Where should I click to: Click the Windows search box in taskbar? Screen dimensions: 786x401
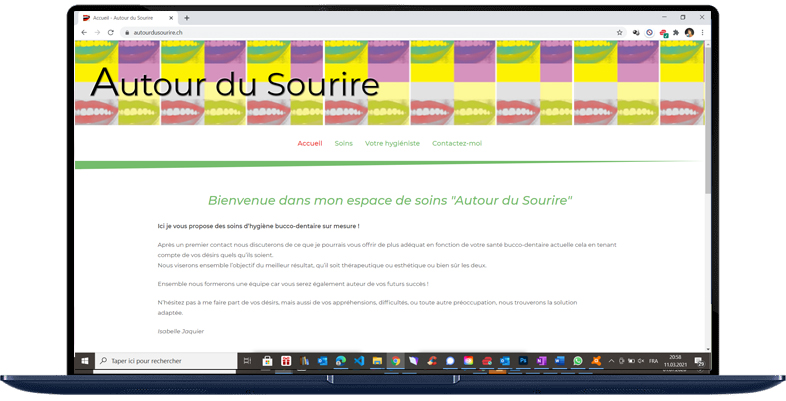coord(165,361)
